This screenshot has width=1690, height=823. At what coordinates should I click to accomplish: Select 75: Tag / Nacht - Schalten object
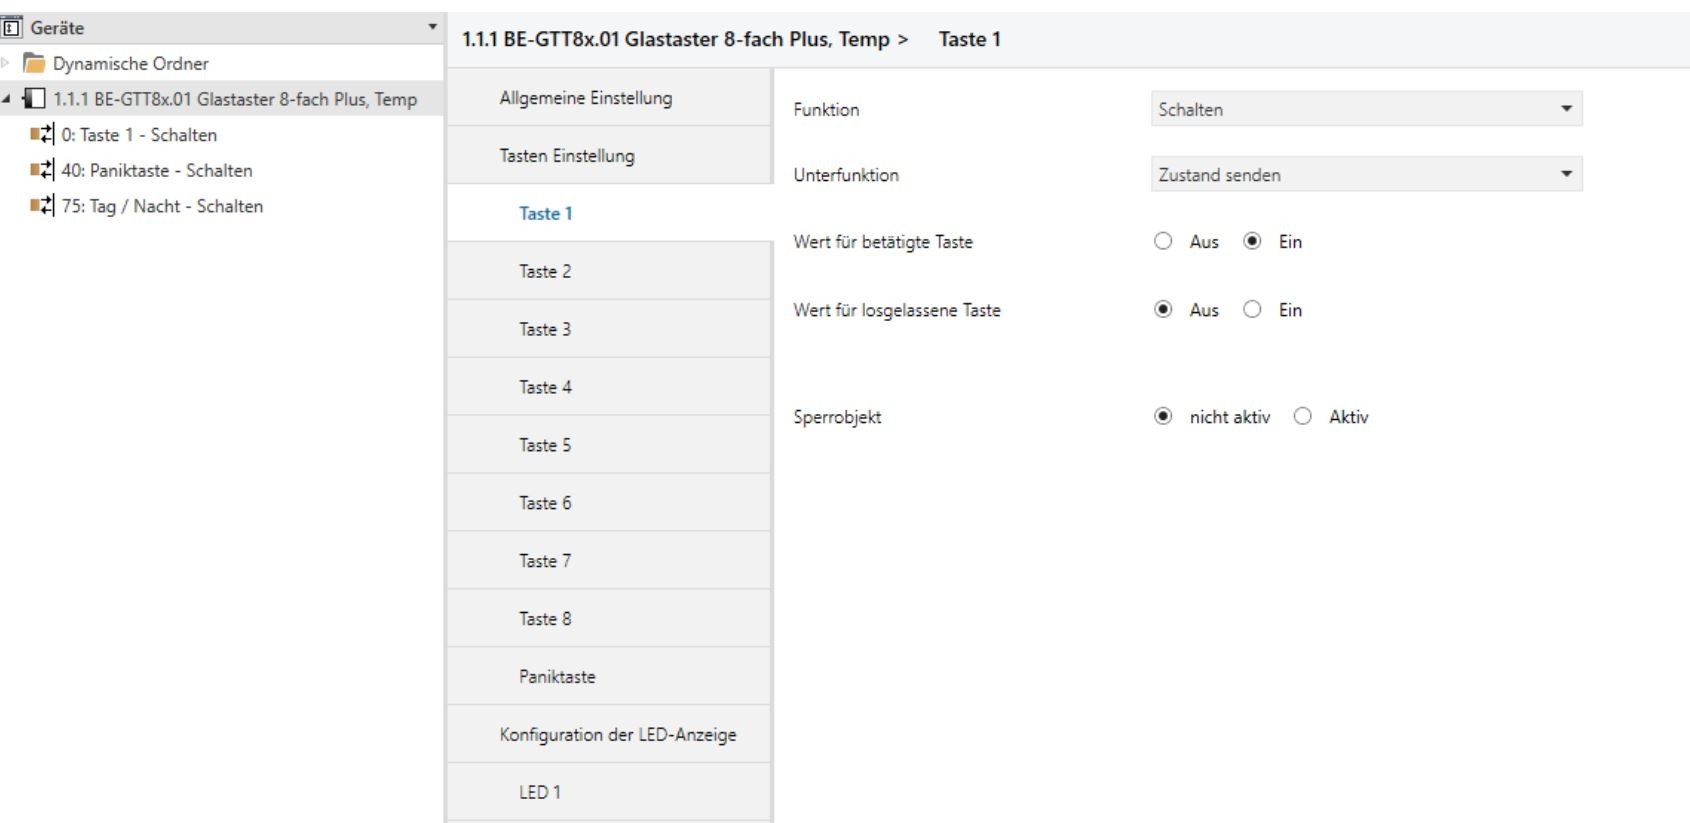[162, 207]
